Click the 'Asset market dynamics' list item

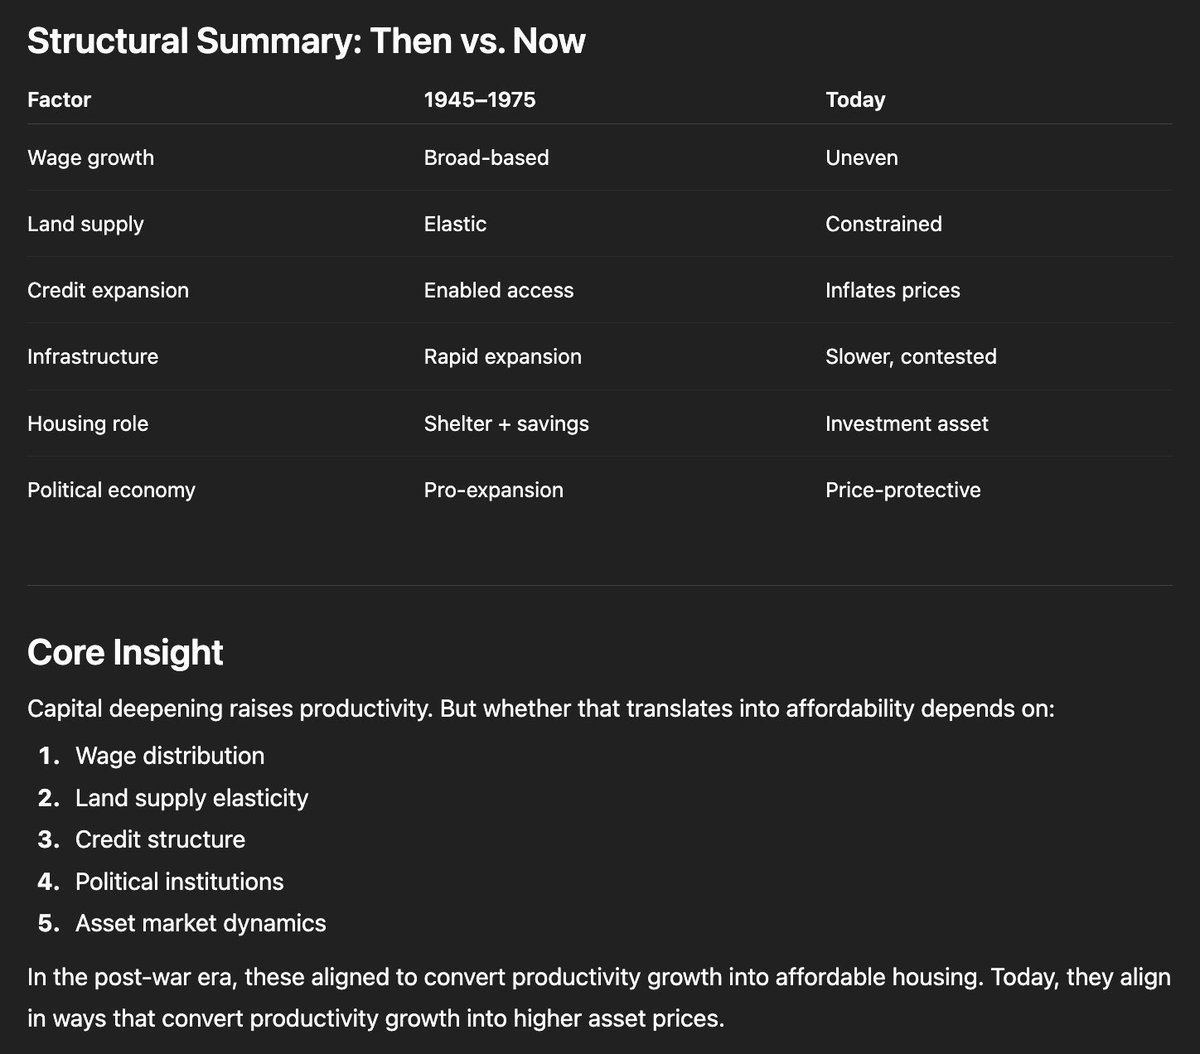(x=201, y=922)
